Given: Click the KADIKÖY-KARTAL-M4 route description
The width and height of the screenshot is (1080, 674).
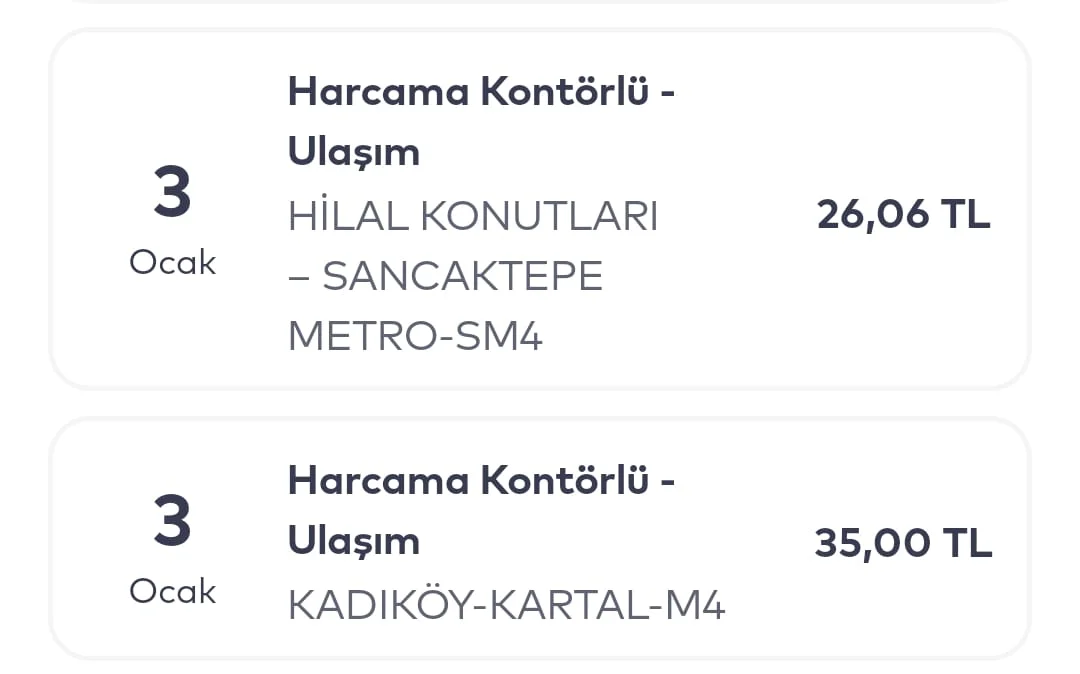Looking at the screenshot, I should [x=506, y=605].
